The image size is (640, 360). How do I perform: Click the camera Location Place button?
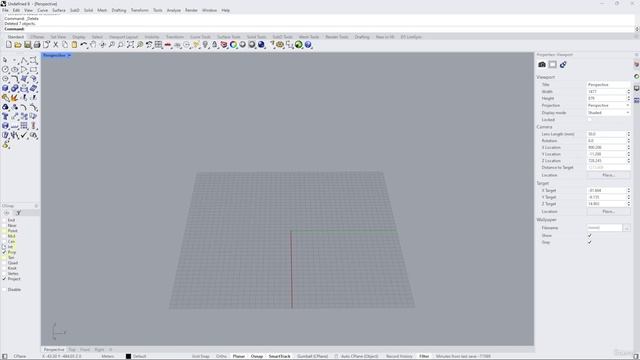point(608,175)
